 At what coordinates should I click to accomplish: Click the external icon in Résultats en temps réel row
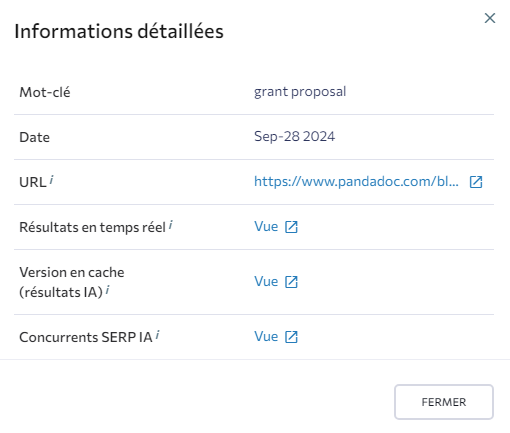[291, 227]
